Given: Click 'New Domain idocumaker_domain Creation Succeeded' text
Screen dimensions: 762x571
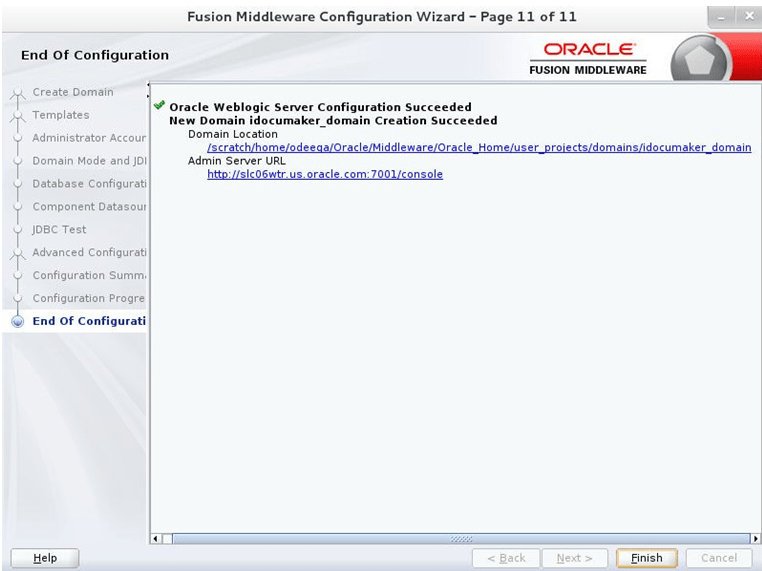Looking at the screenshot, I should 333,121.
